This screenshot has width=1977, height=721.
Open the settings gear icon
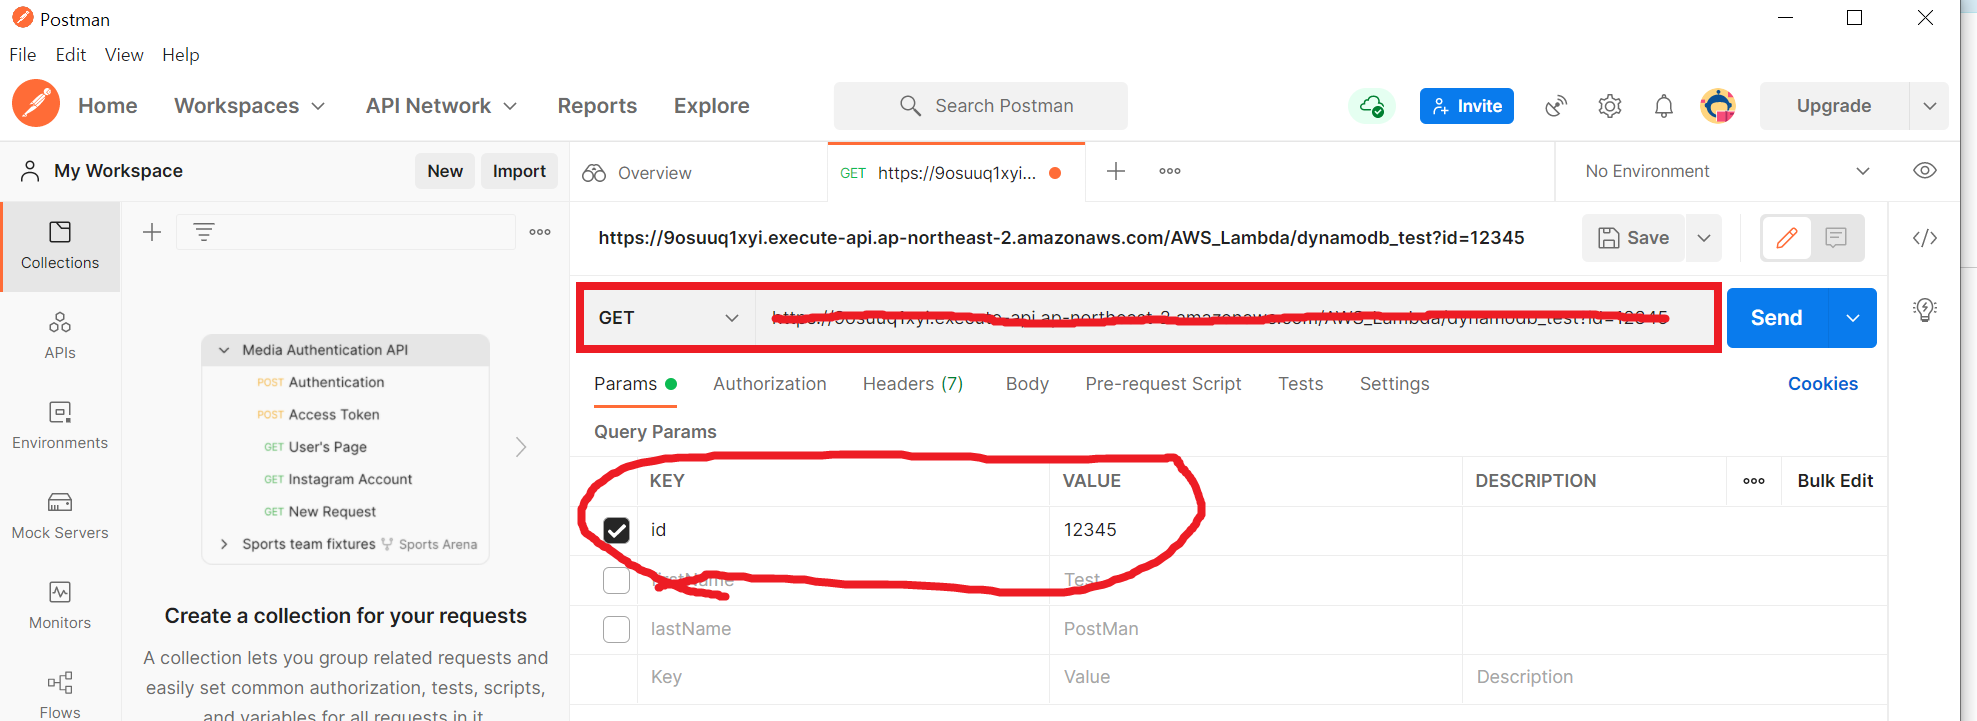tap(1610, 106)
